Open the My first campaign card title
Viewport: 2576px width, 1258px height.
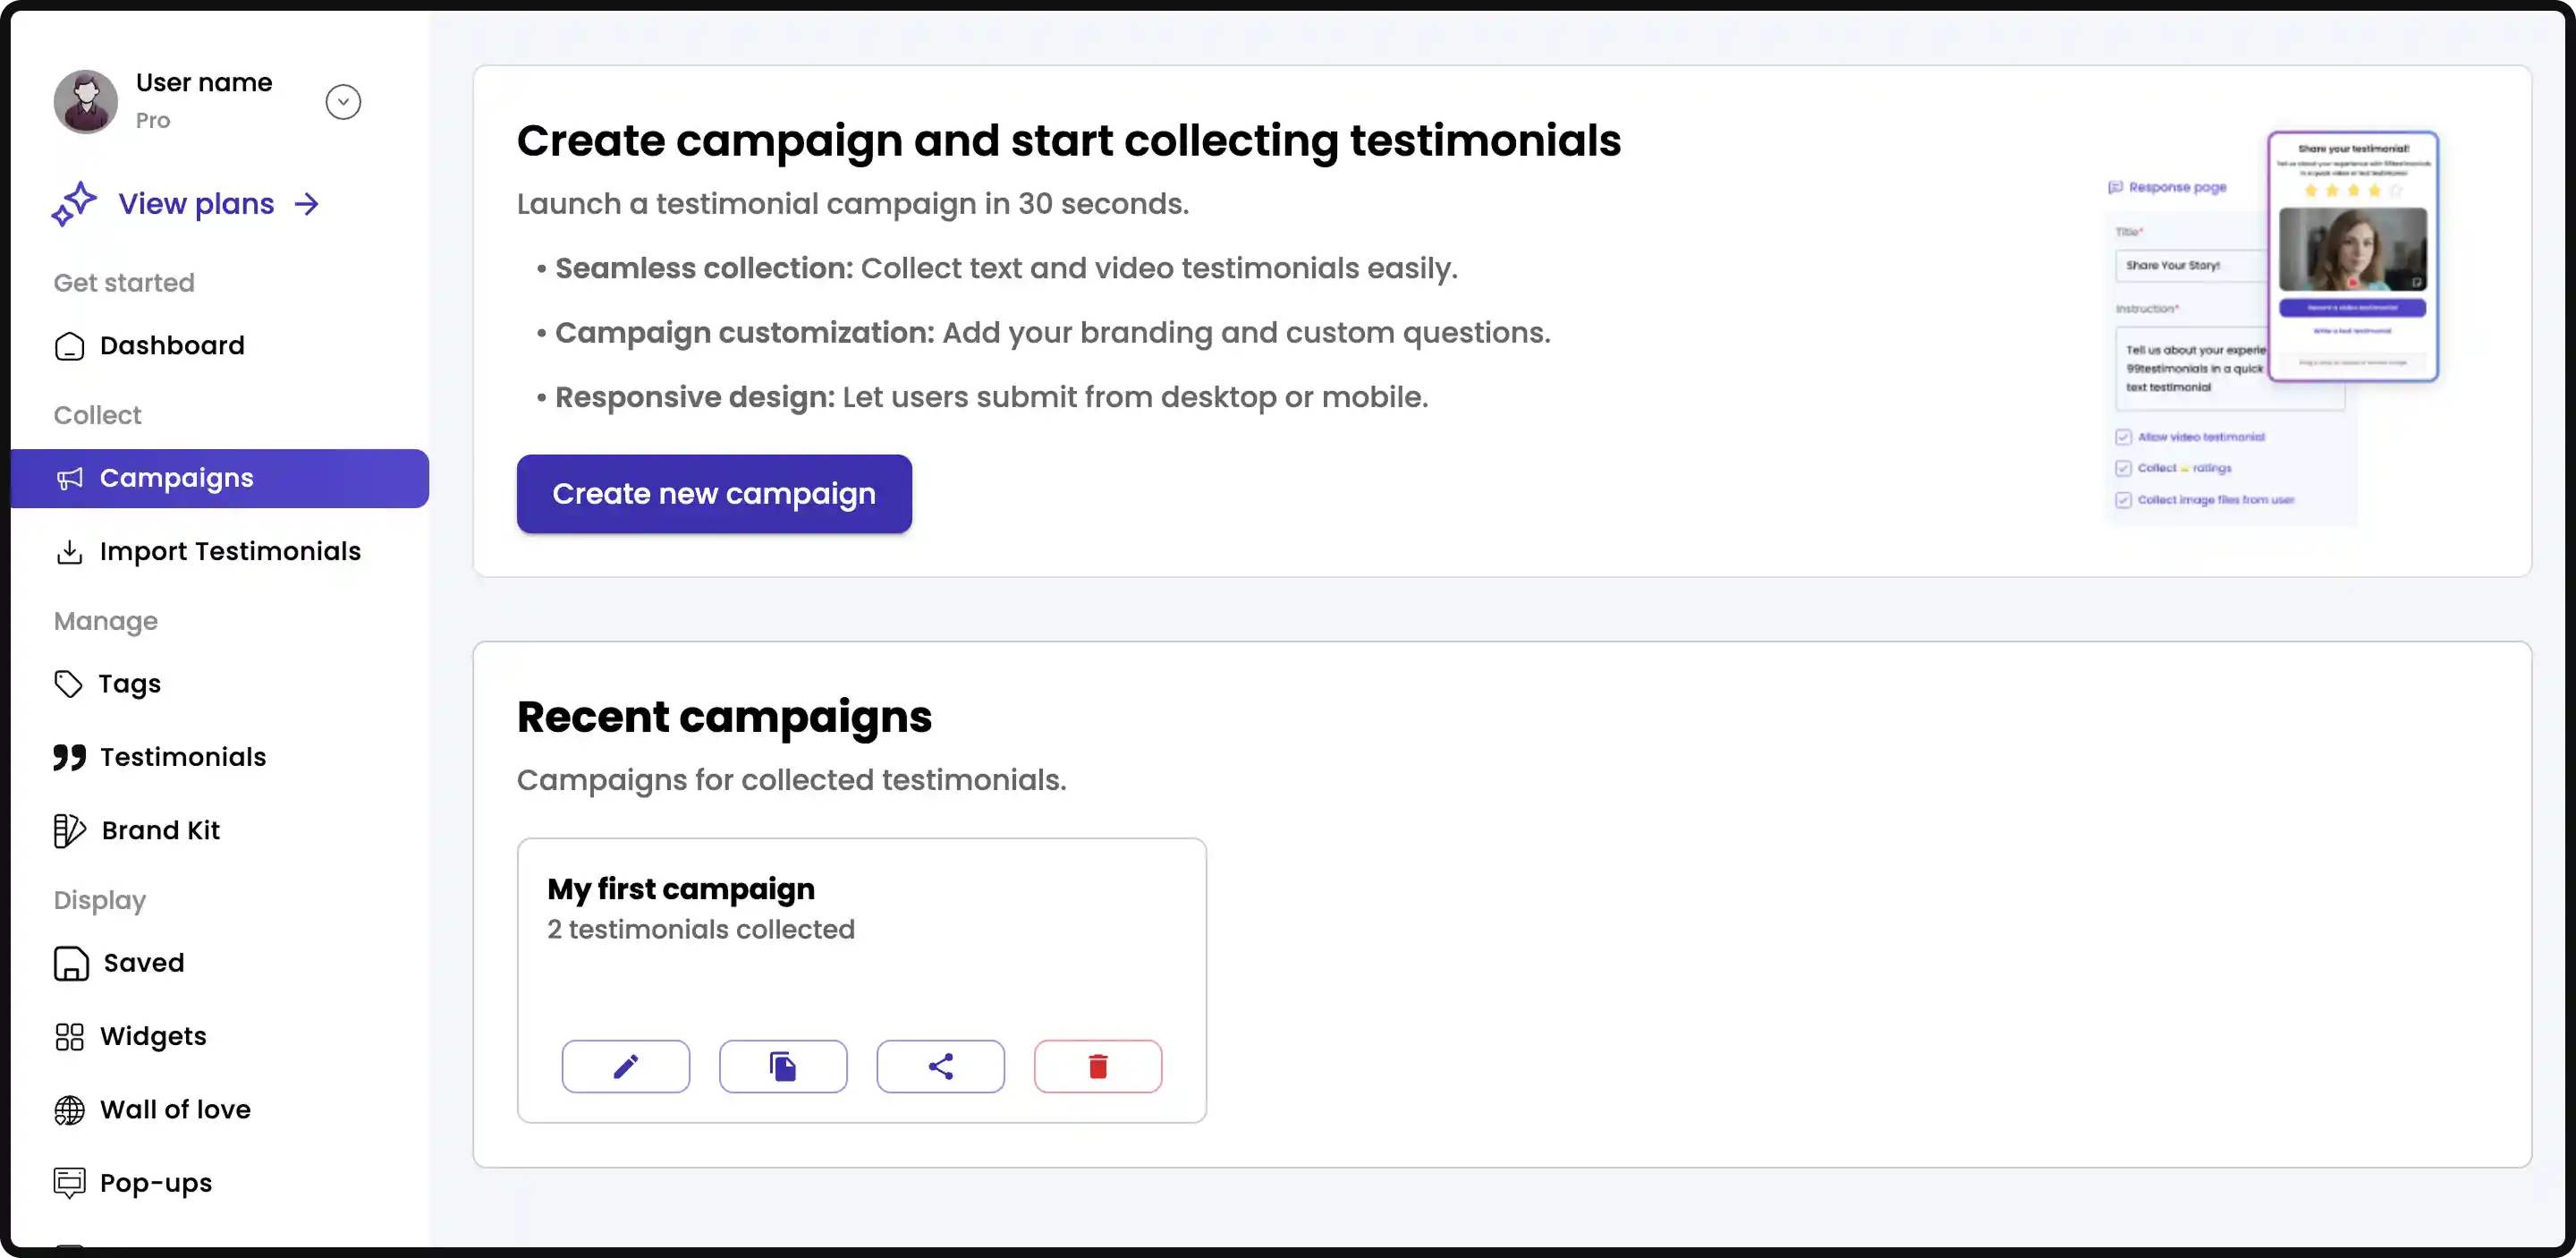click(x=680, y=889)
